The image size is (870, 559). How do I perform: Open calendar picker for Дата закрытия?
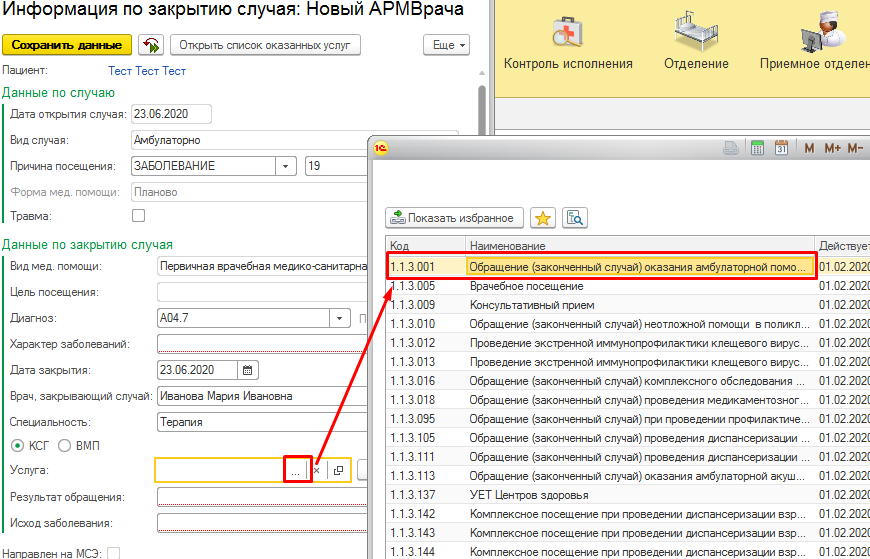pyautogui.click(x=248, y=370)
